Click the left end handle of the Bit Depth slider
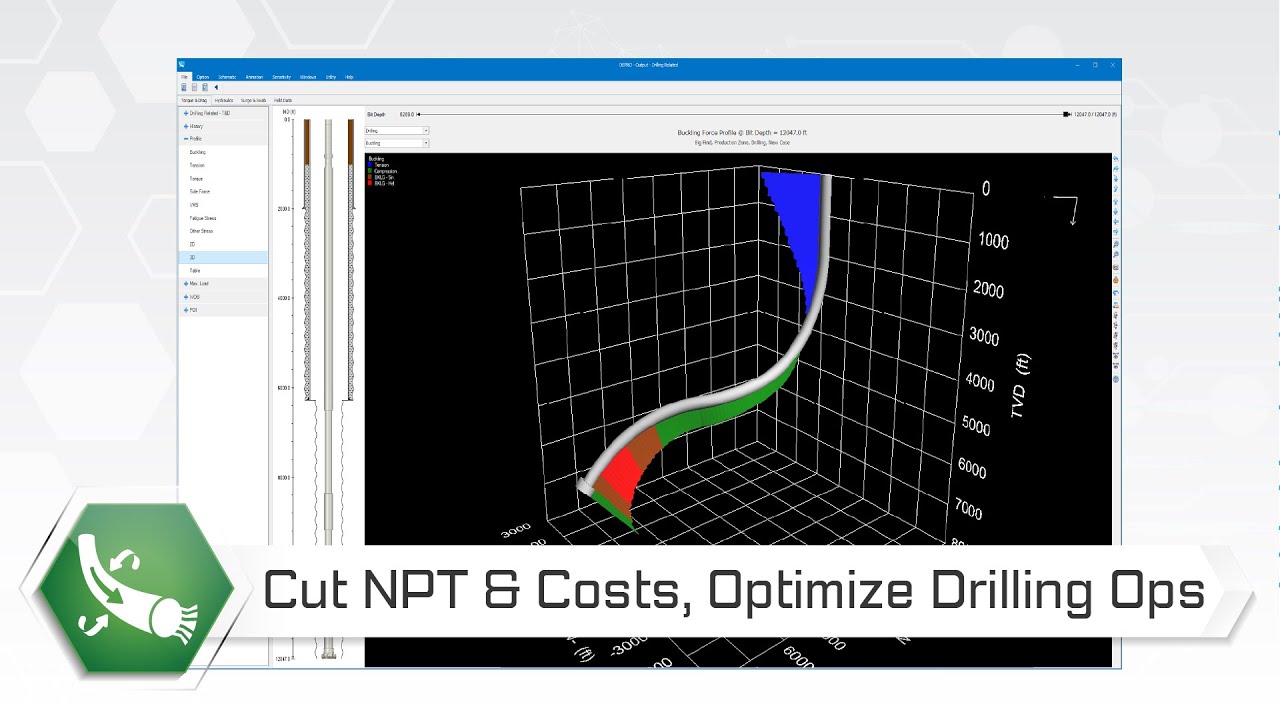Screen dimensions: 1280x720 pyautogui.click(x=418, y=114)
